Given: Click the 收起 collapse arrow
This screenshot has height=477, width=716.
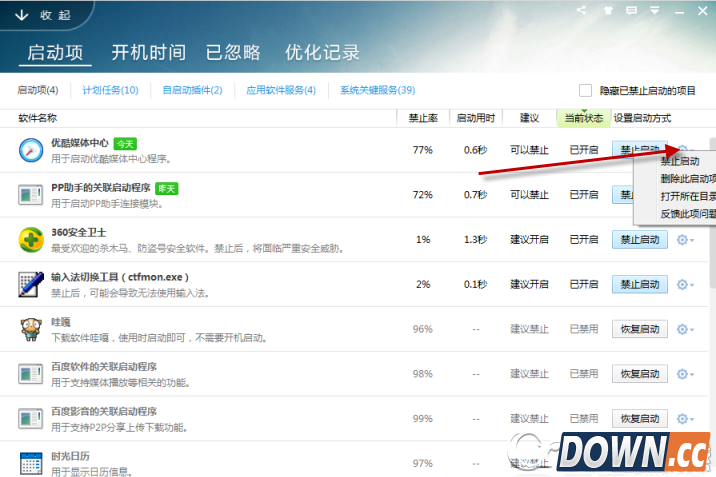Looking at the screenshot, I should pyautogui.click(x=22, y=15).
